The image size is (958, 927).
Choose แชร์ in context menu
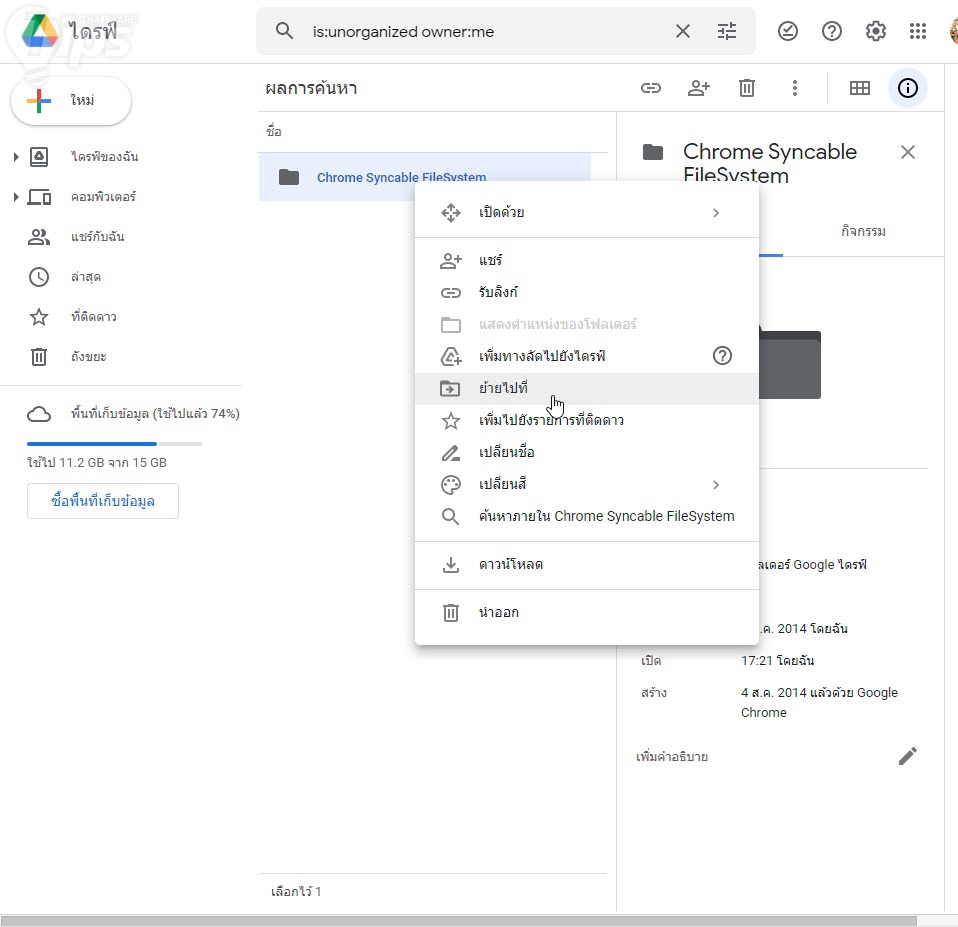pyautogui.click(x=587, y=260)
